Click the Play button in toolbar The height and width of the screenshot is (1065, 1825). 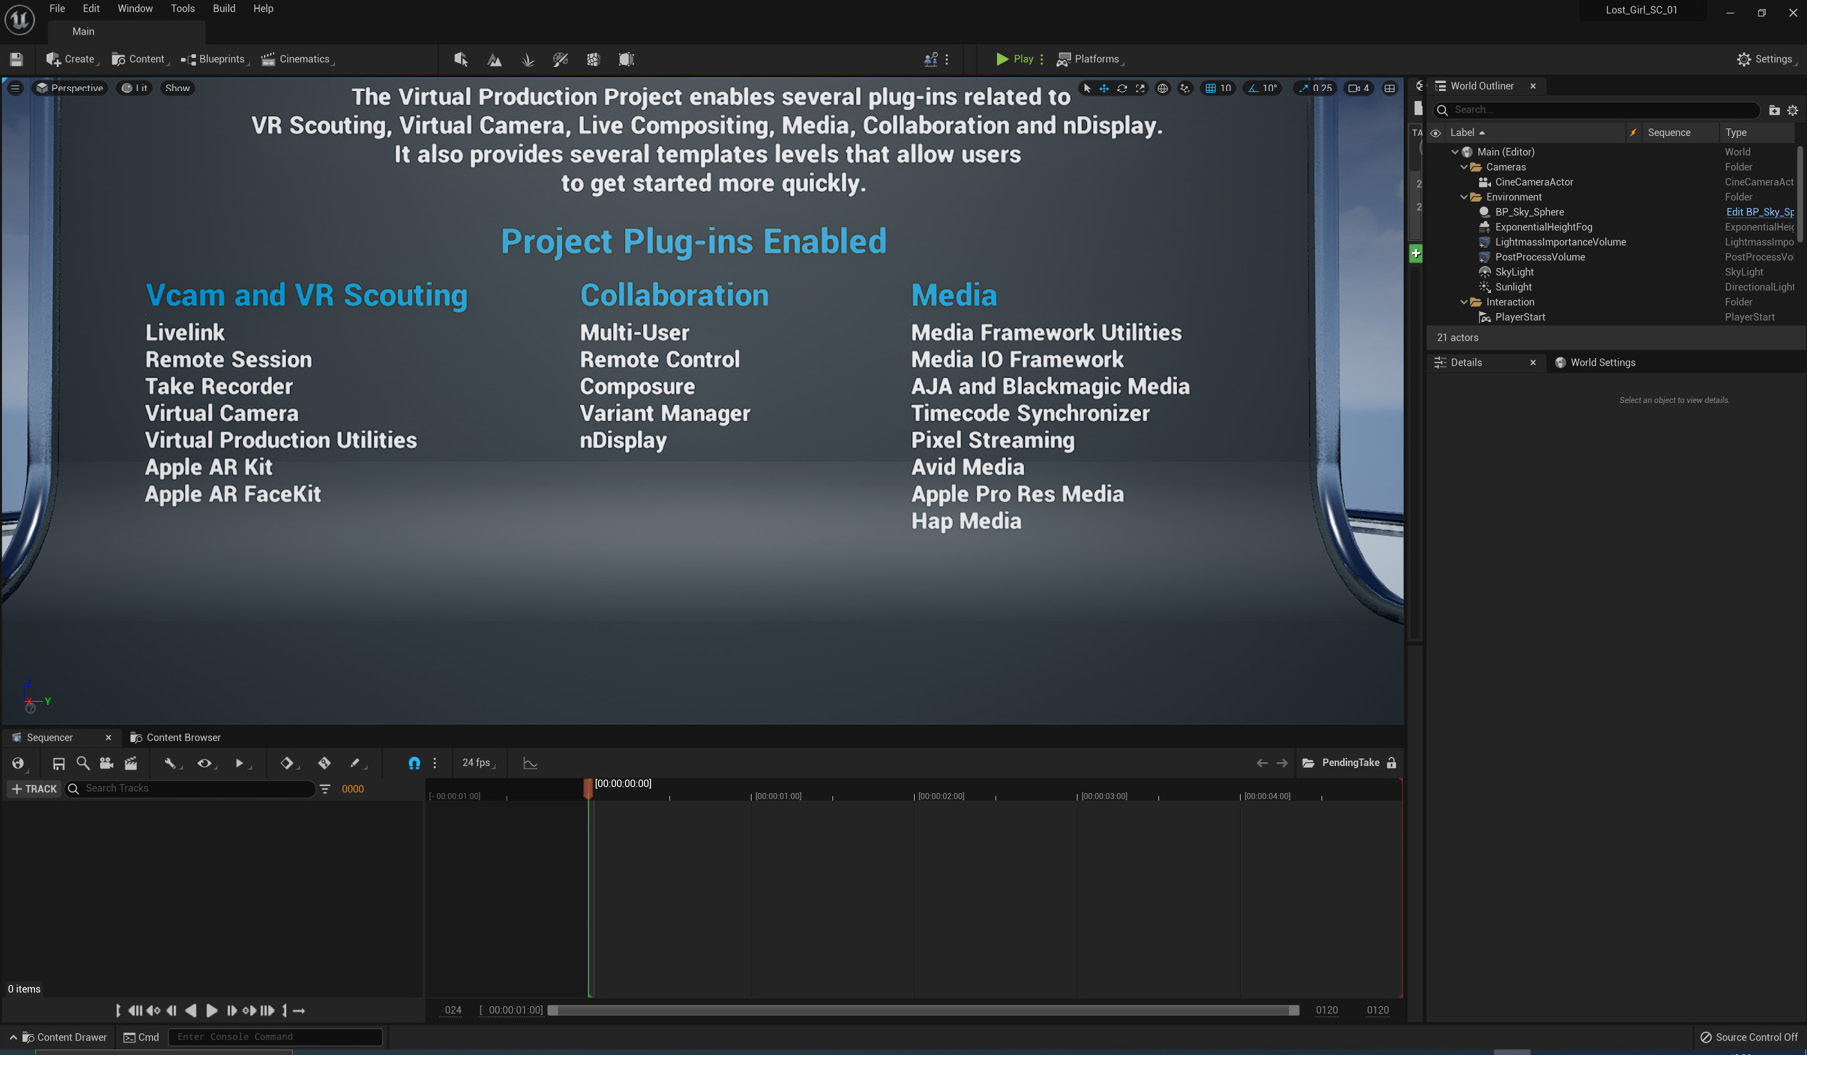[1014, 60]
